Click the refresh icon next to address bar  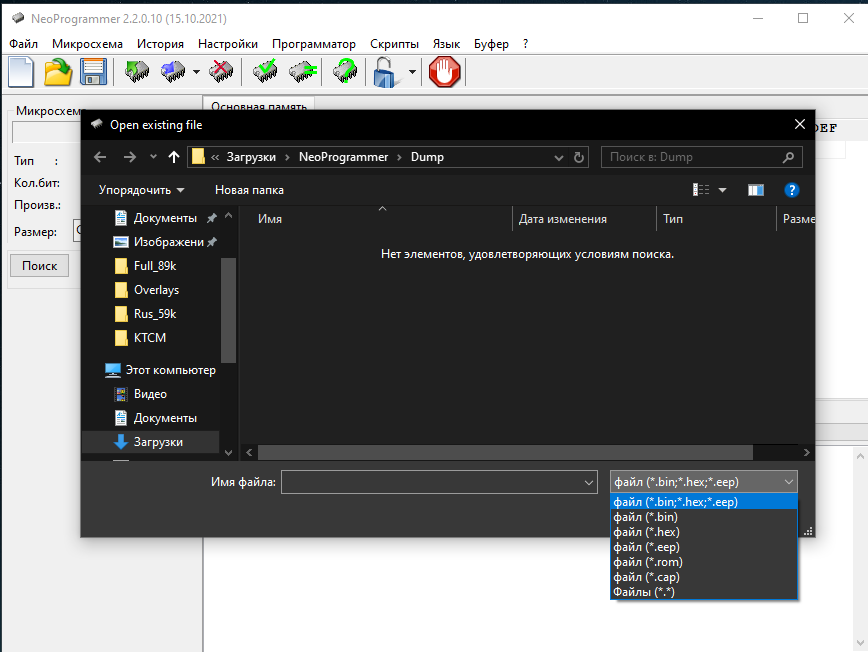pos(578,158)
